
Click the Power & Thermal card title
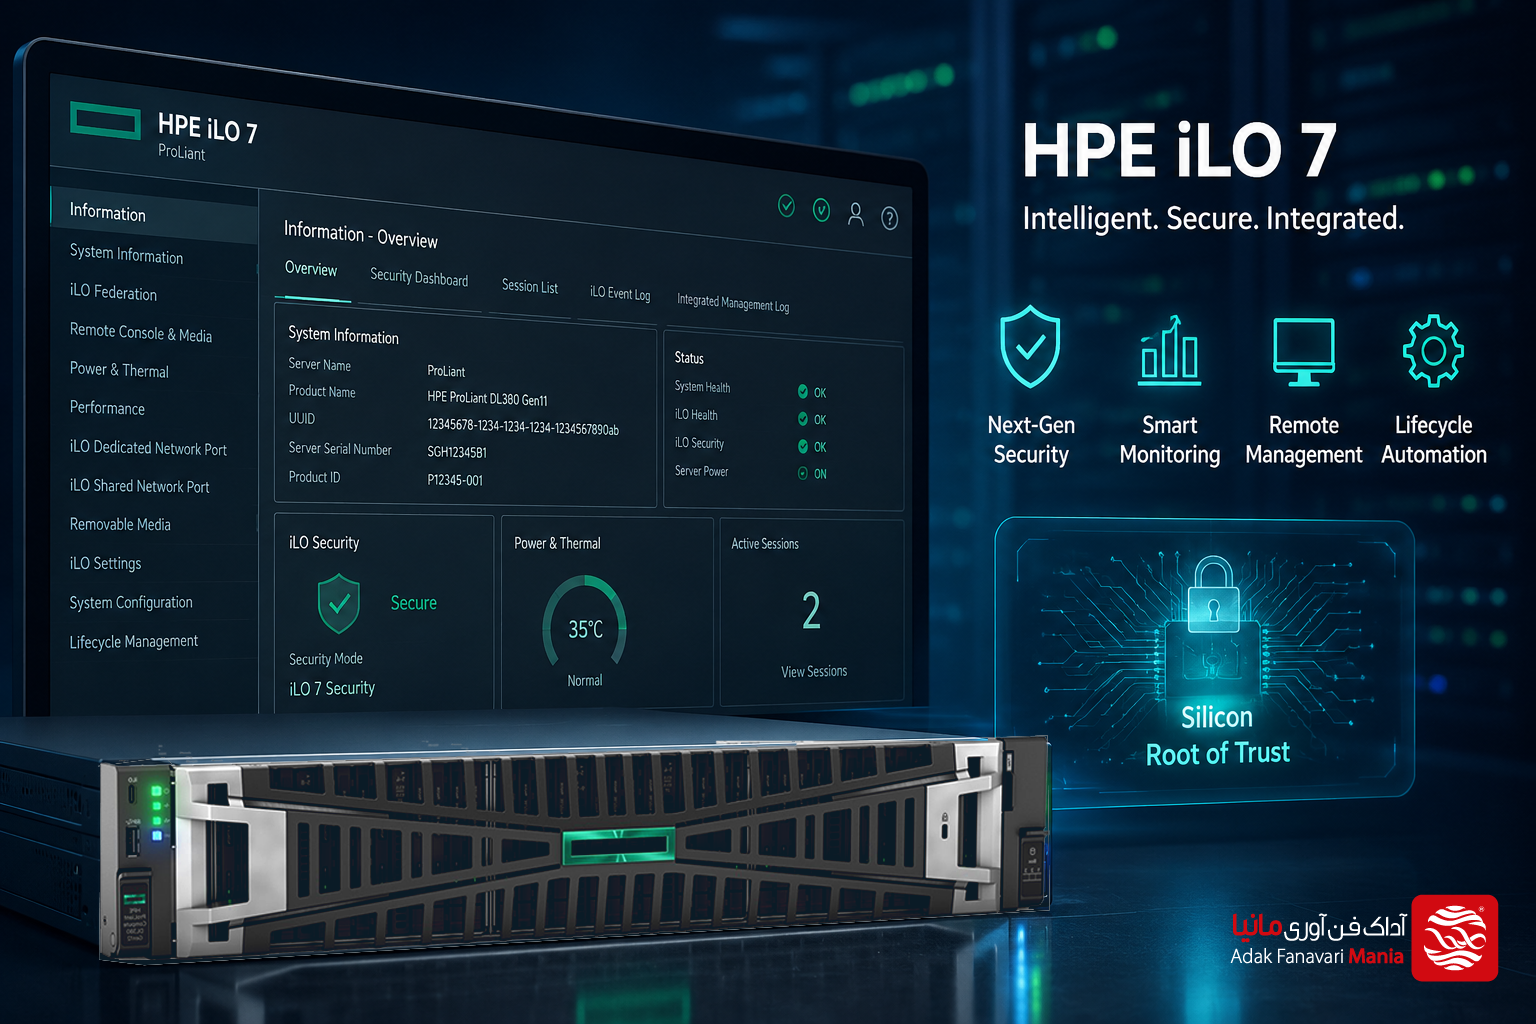click(x=557, y=543)
